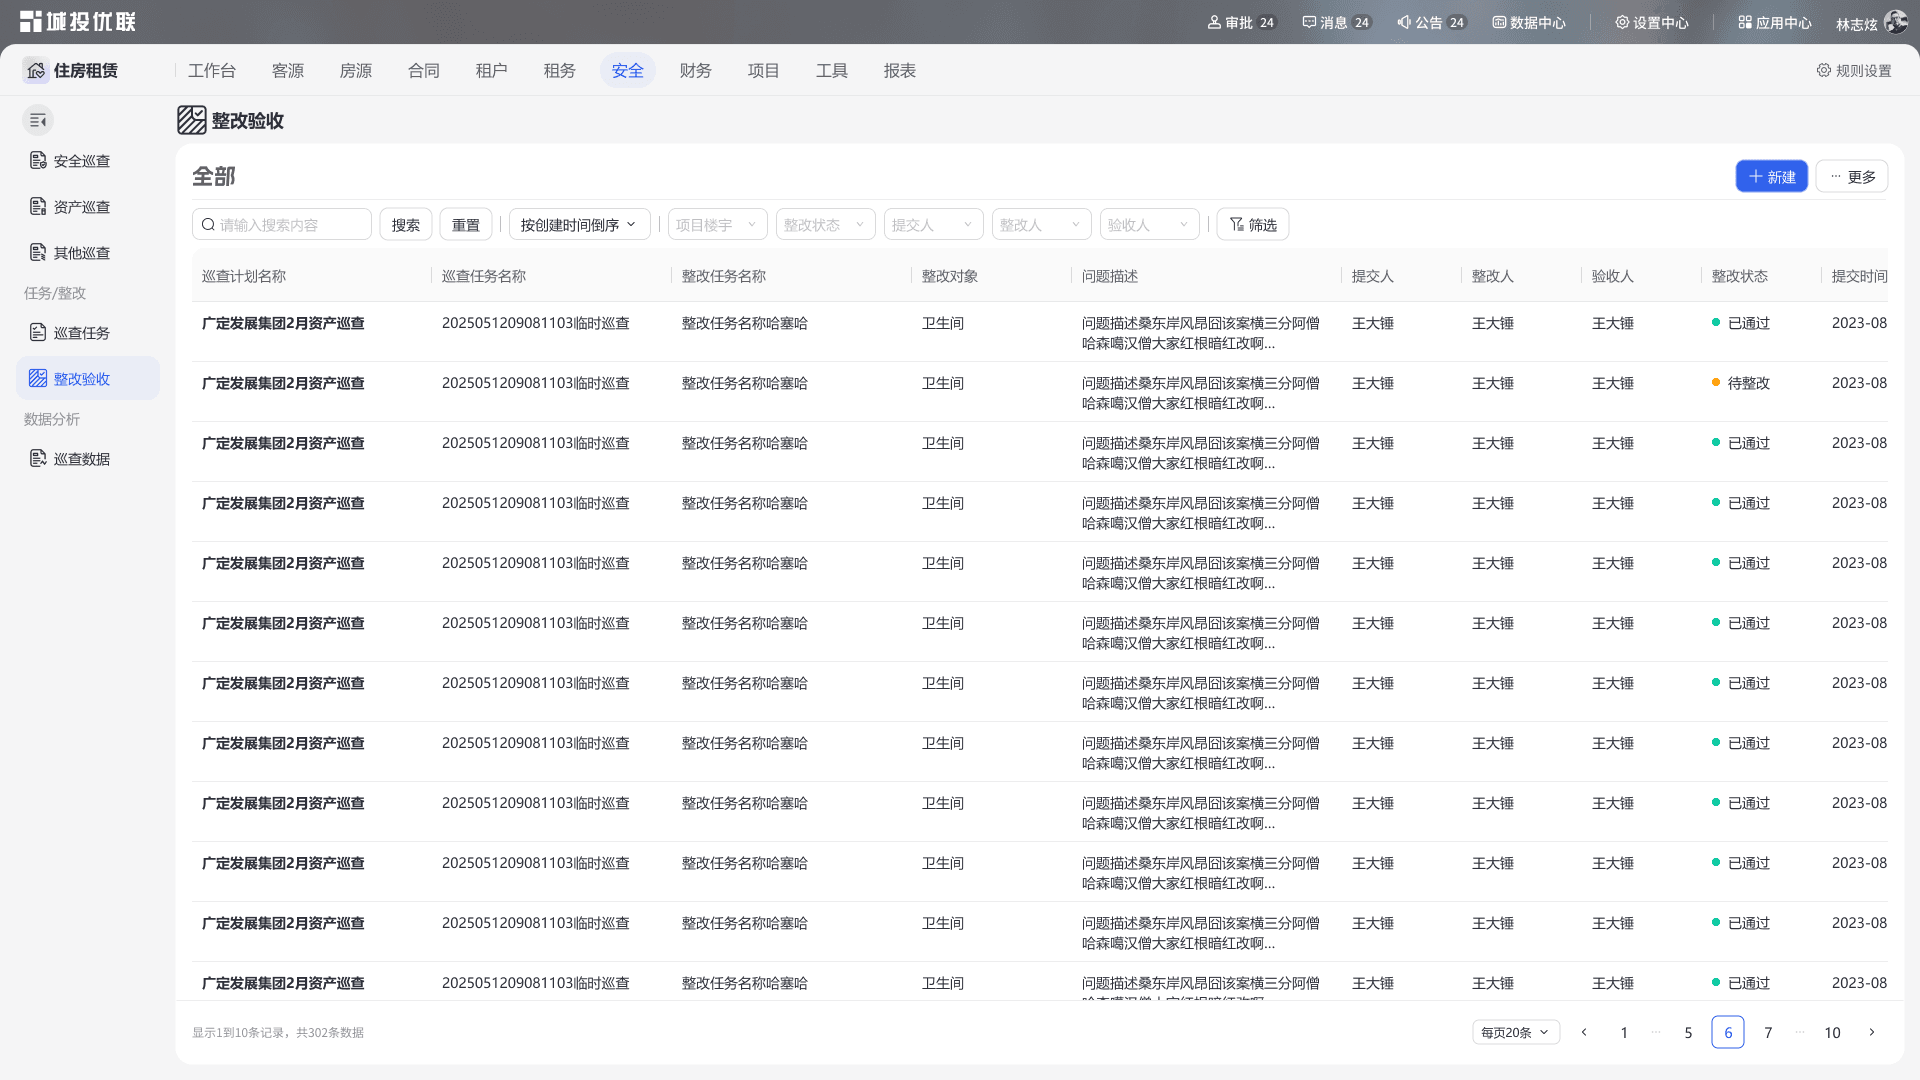Image resolution: width=1920 pixels, height=1080 pixels.
Task: Open 数据中心 data center
Action: (1529, 22)
